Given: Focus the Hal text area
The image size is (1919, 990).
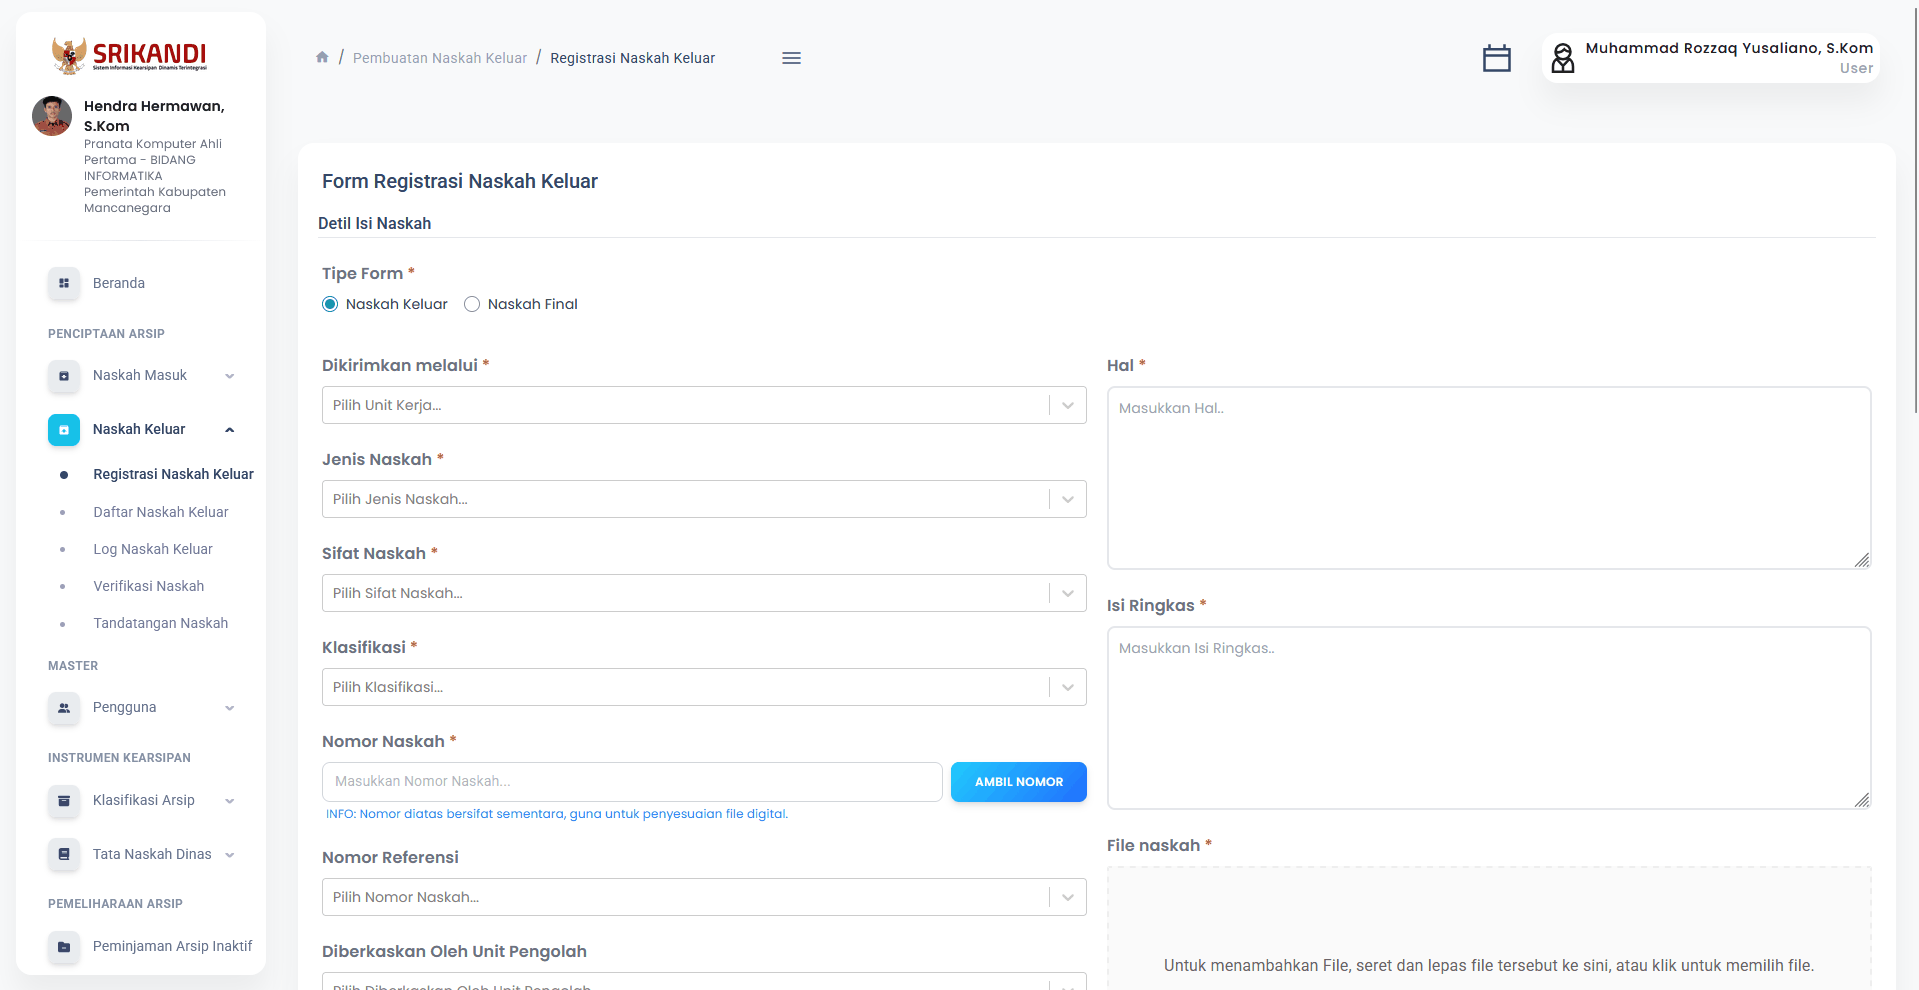Looking at the screenshot, I should tap(1489, 478).
